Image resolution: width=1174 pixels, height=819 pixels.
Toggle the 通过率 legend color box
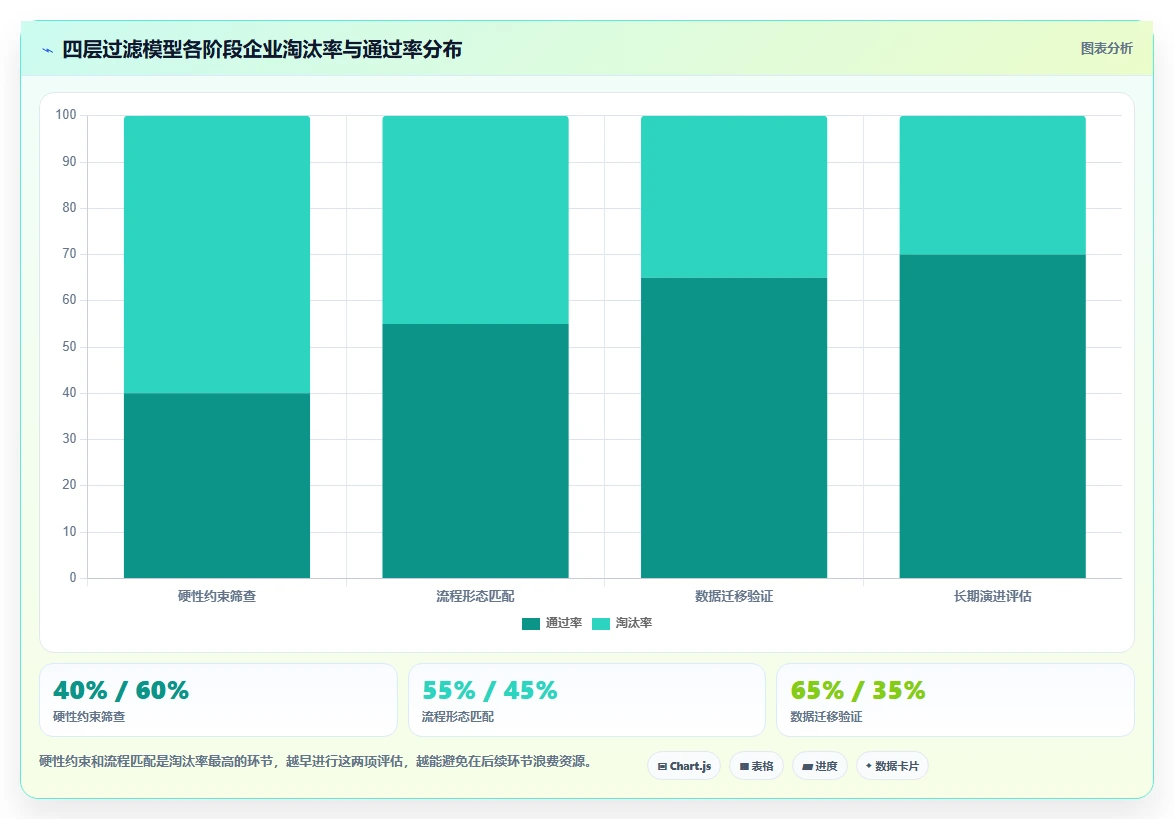531,624
